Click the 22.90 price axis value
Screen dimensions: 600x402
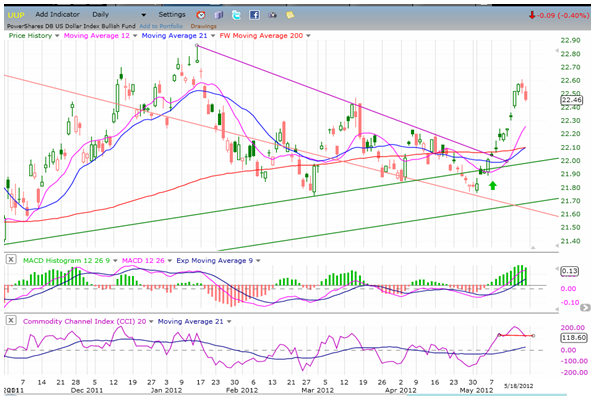point(571,40)
